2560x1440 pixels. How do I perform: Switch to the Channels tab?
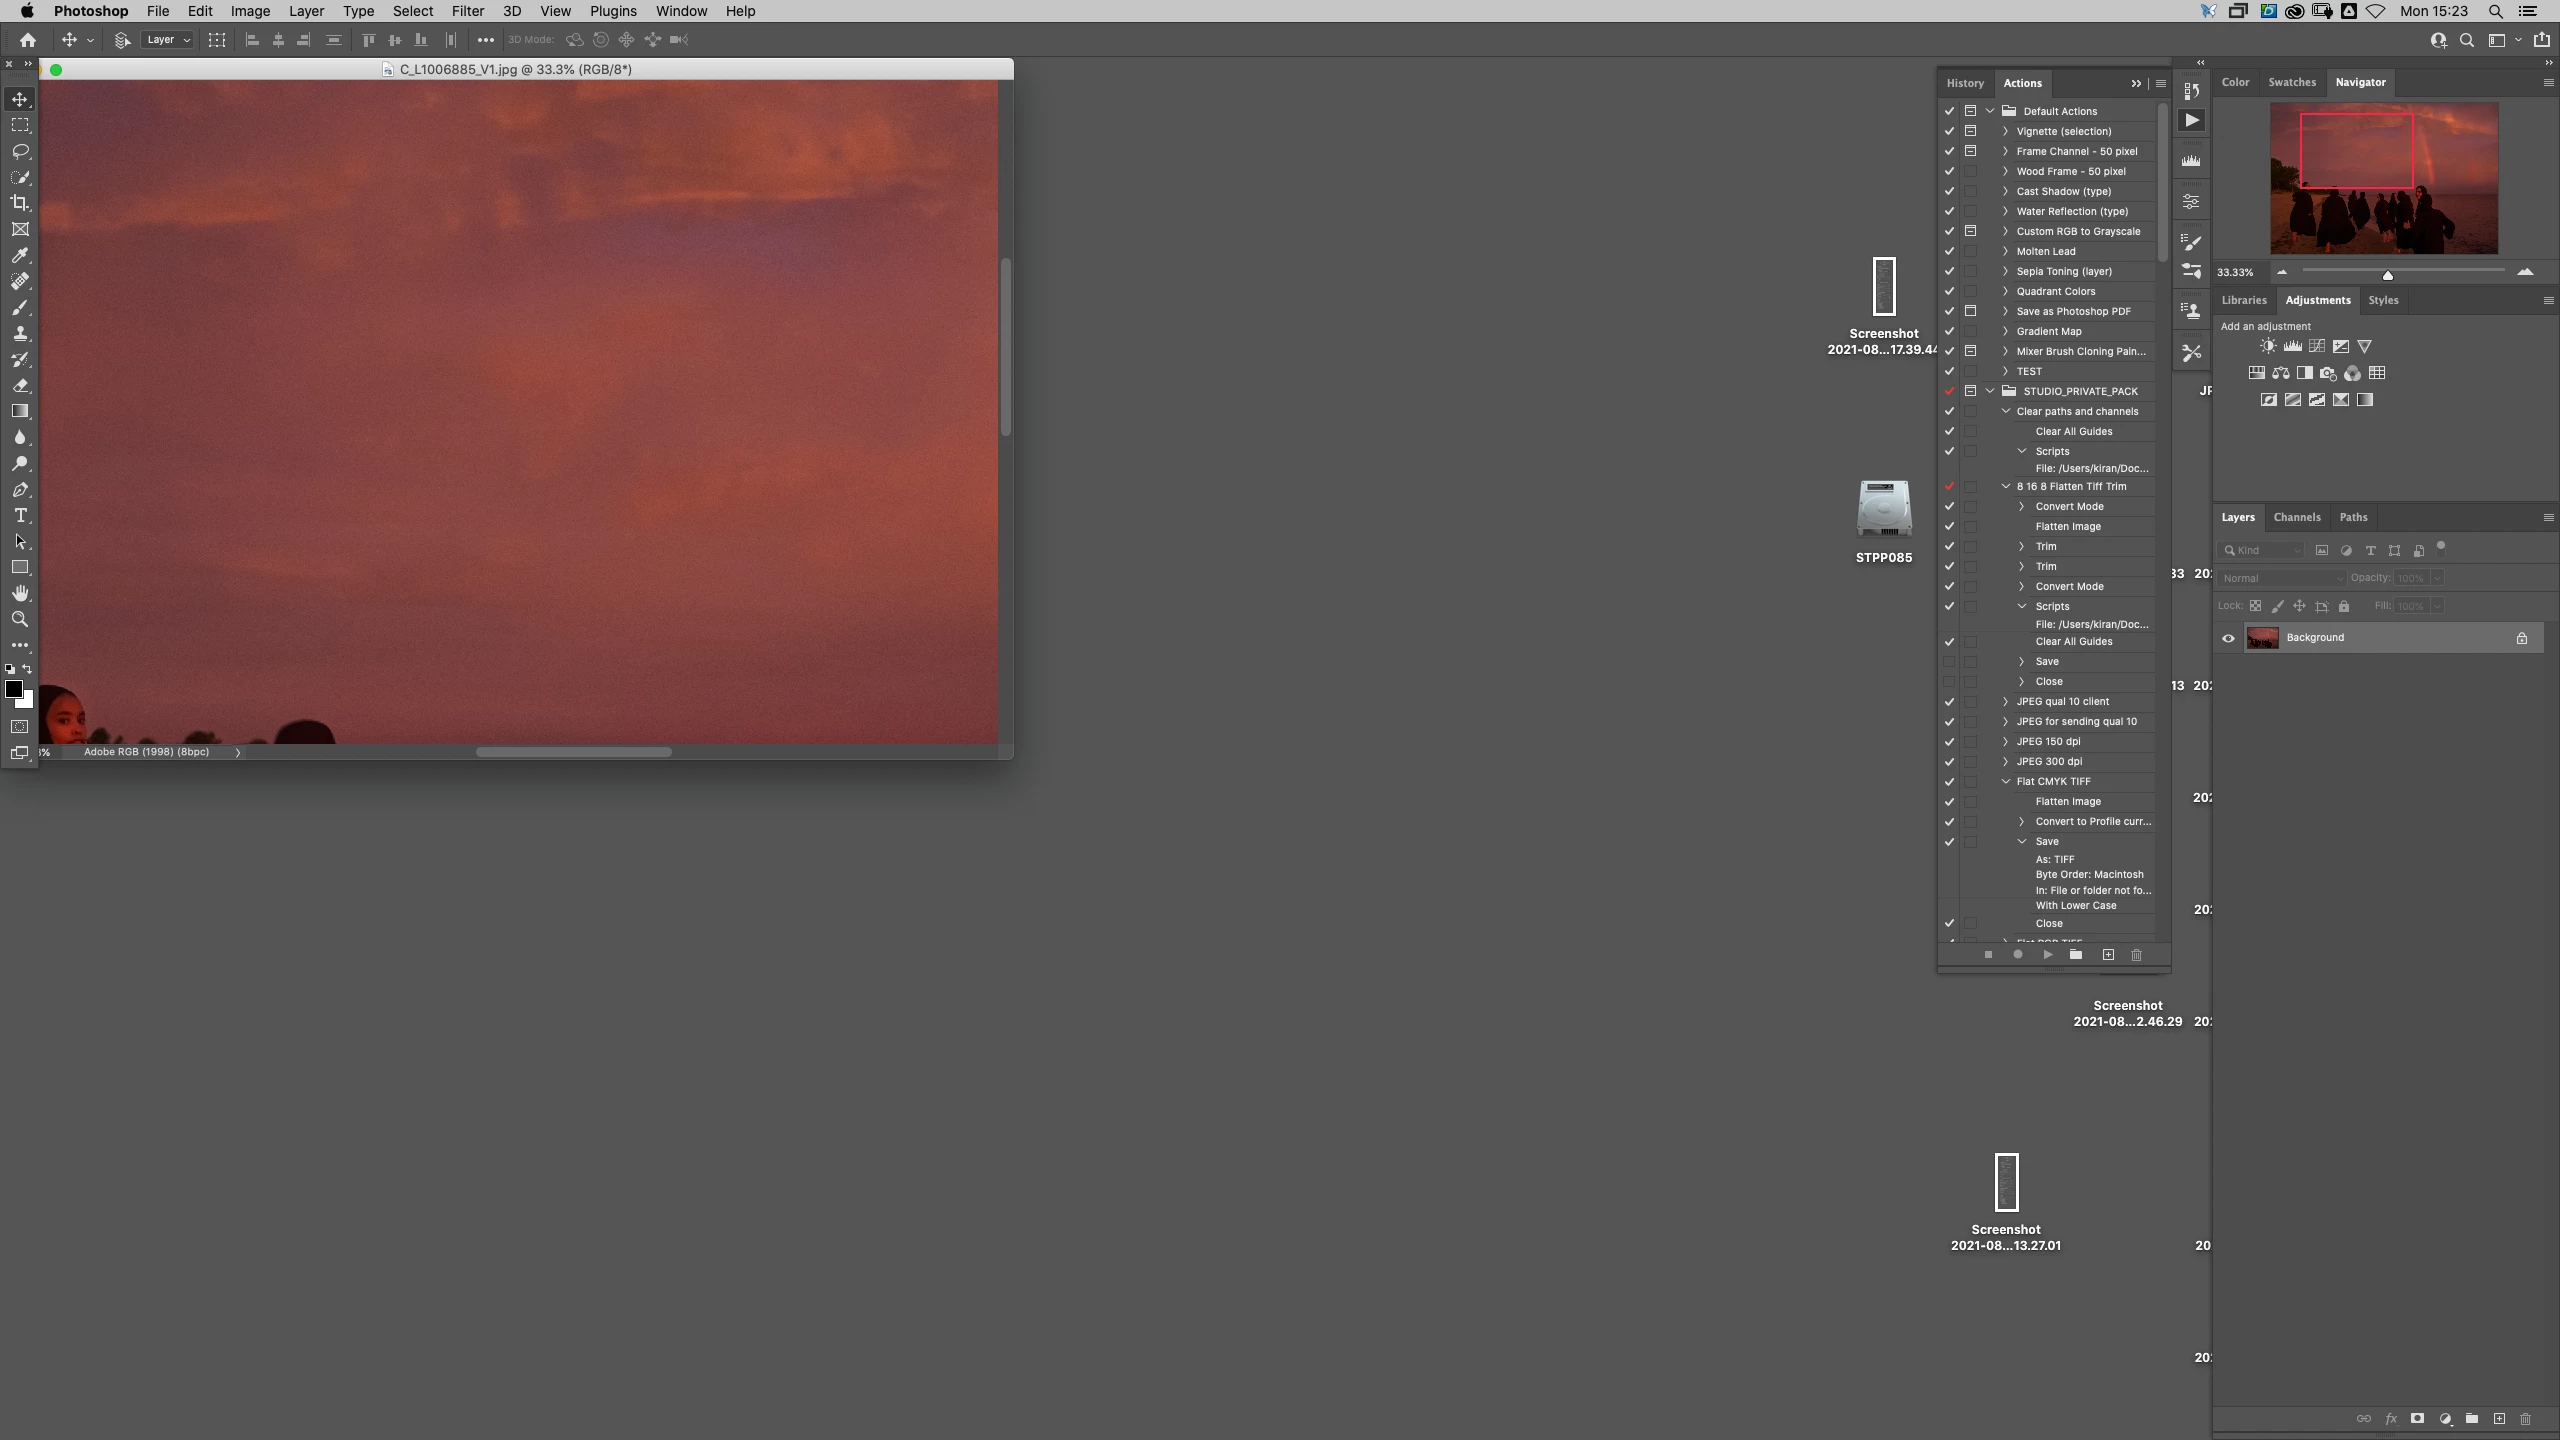pyautogui.click(x=2296, y=517)
